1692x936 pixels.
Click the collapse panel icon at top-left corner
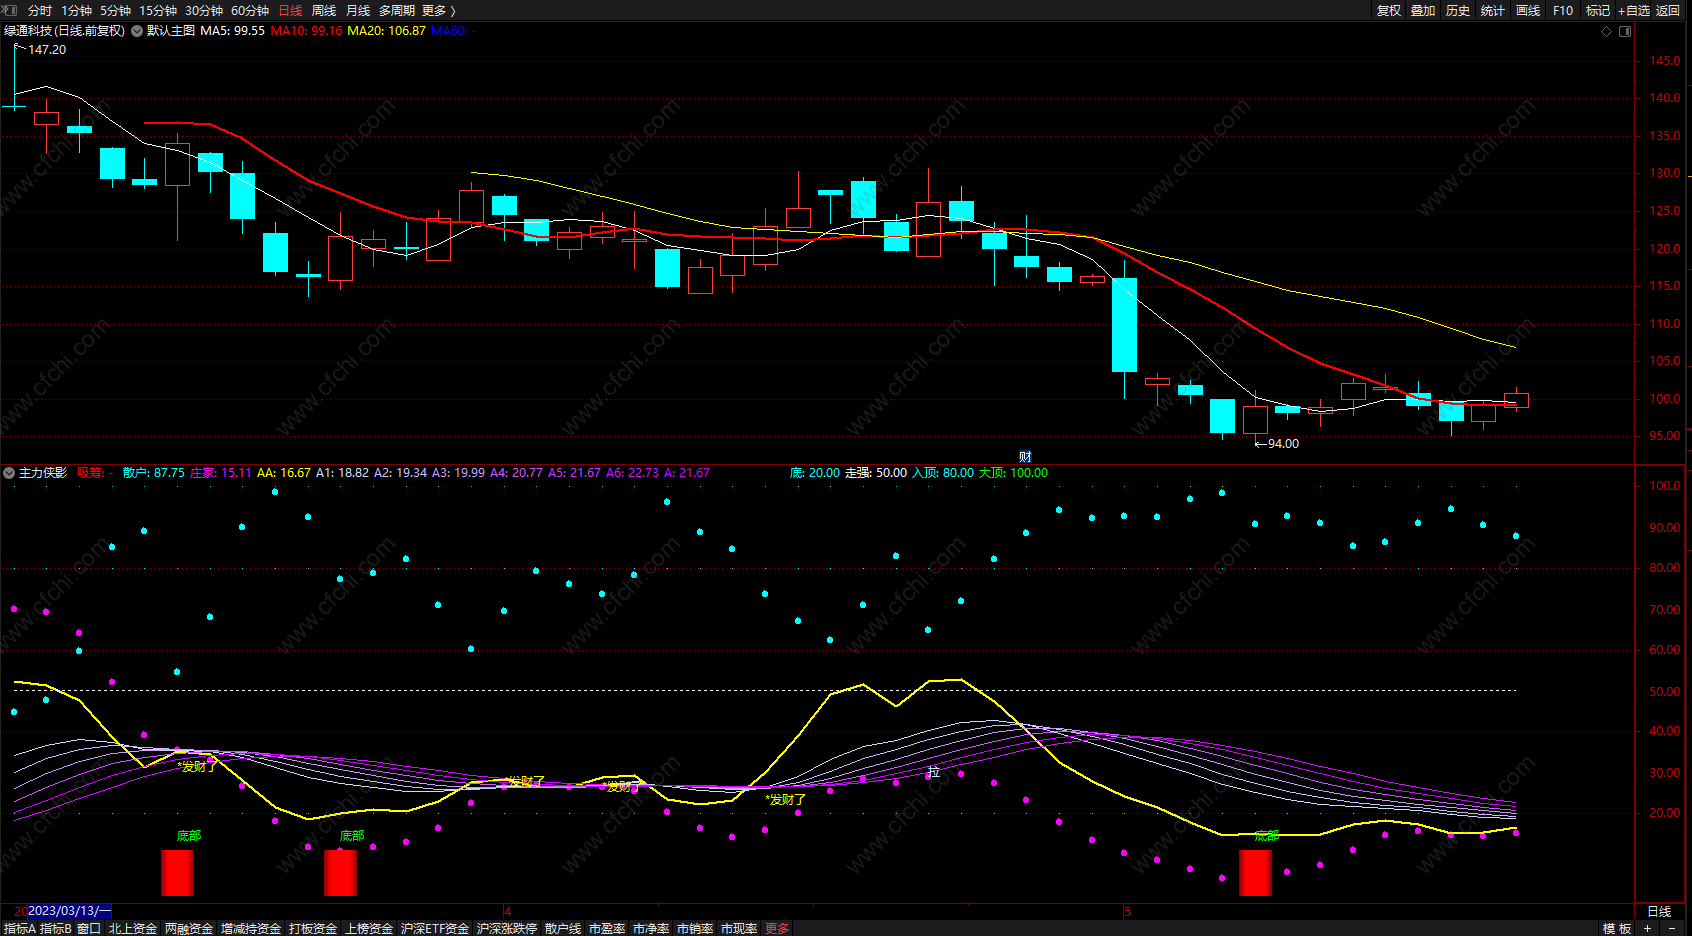[x=11, y=10]
